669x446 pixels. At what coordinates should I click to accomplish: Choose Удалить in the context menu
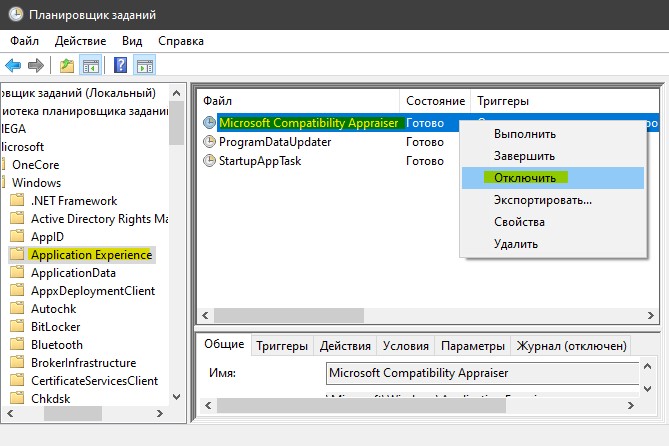[553, 244]
